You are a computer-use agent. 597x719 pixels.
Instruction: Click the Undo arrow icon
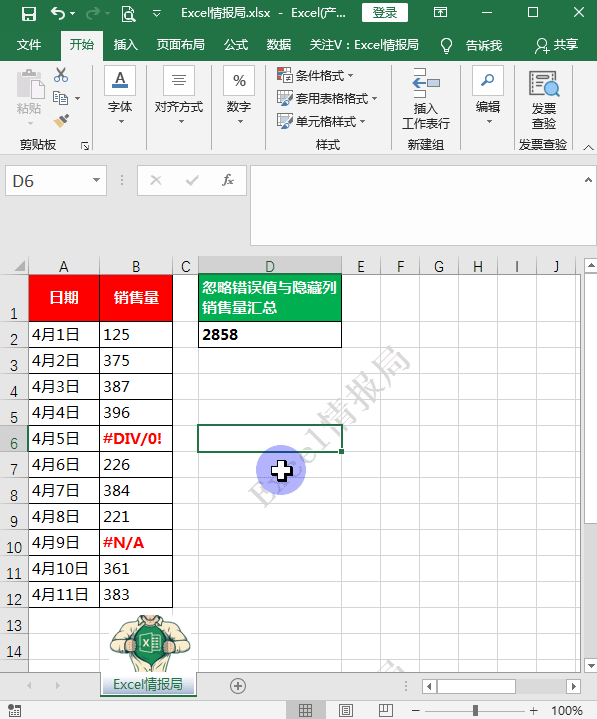pos(58,13)
